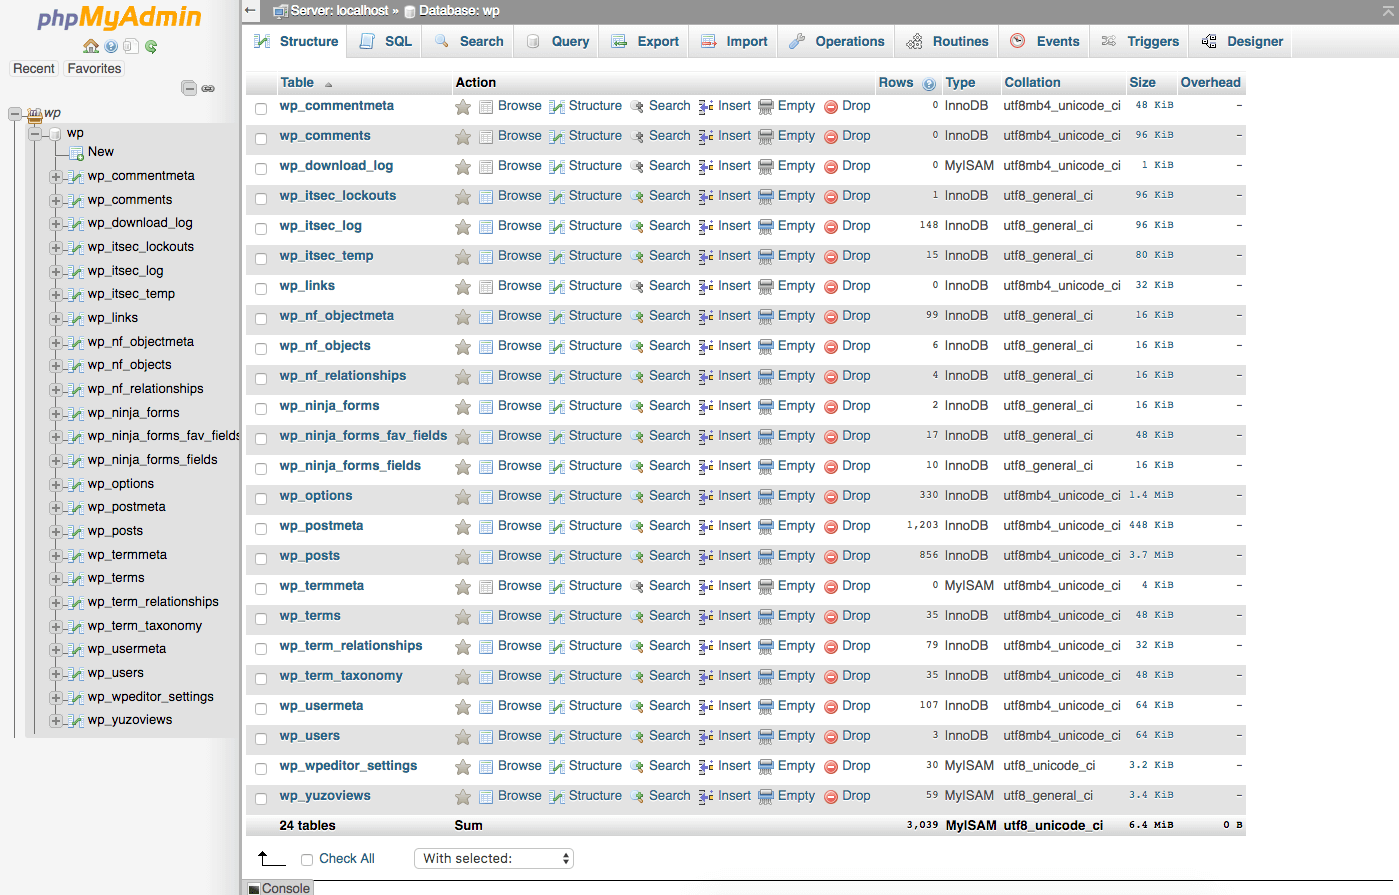Open wp_posts table link in list

310,555
